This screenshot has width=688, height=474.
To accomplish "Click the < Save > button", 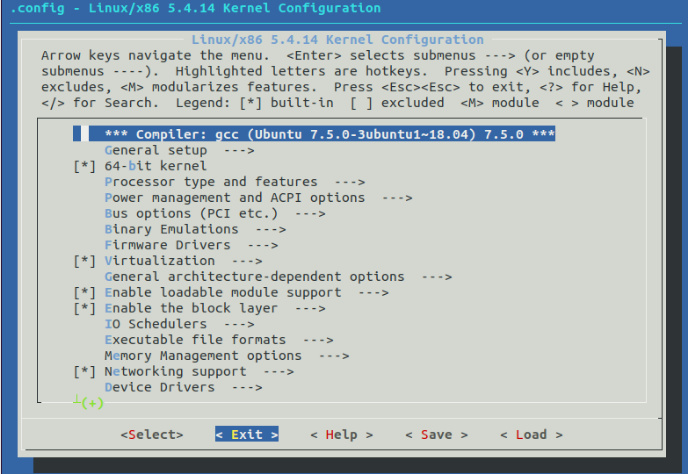I will [x=436, y=434].
